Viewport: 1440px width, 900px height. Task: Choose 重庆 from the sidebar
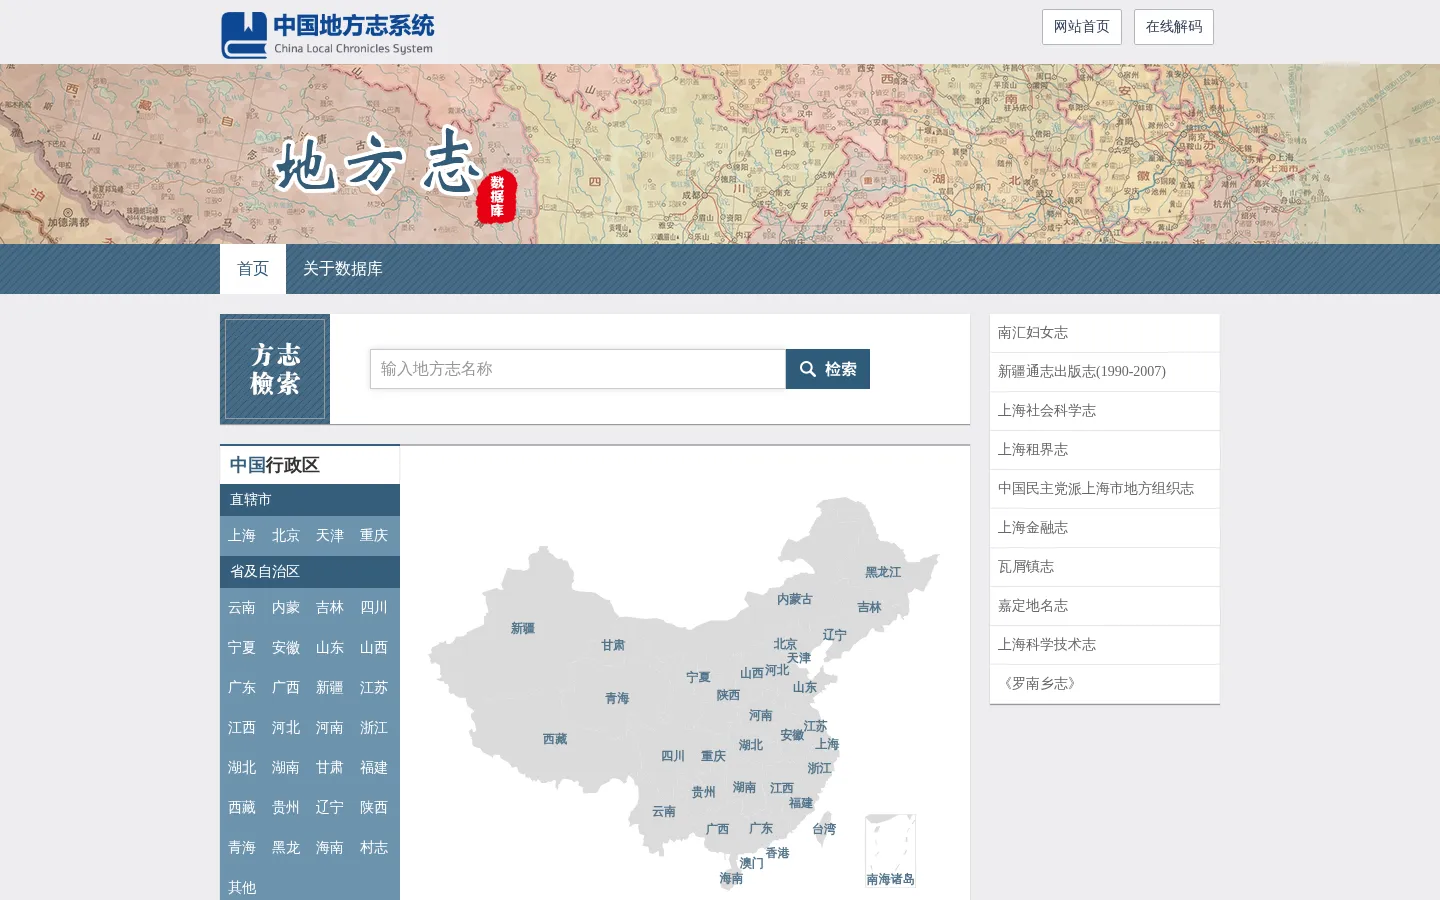[374, 536]
